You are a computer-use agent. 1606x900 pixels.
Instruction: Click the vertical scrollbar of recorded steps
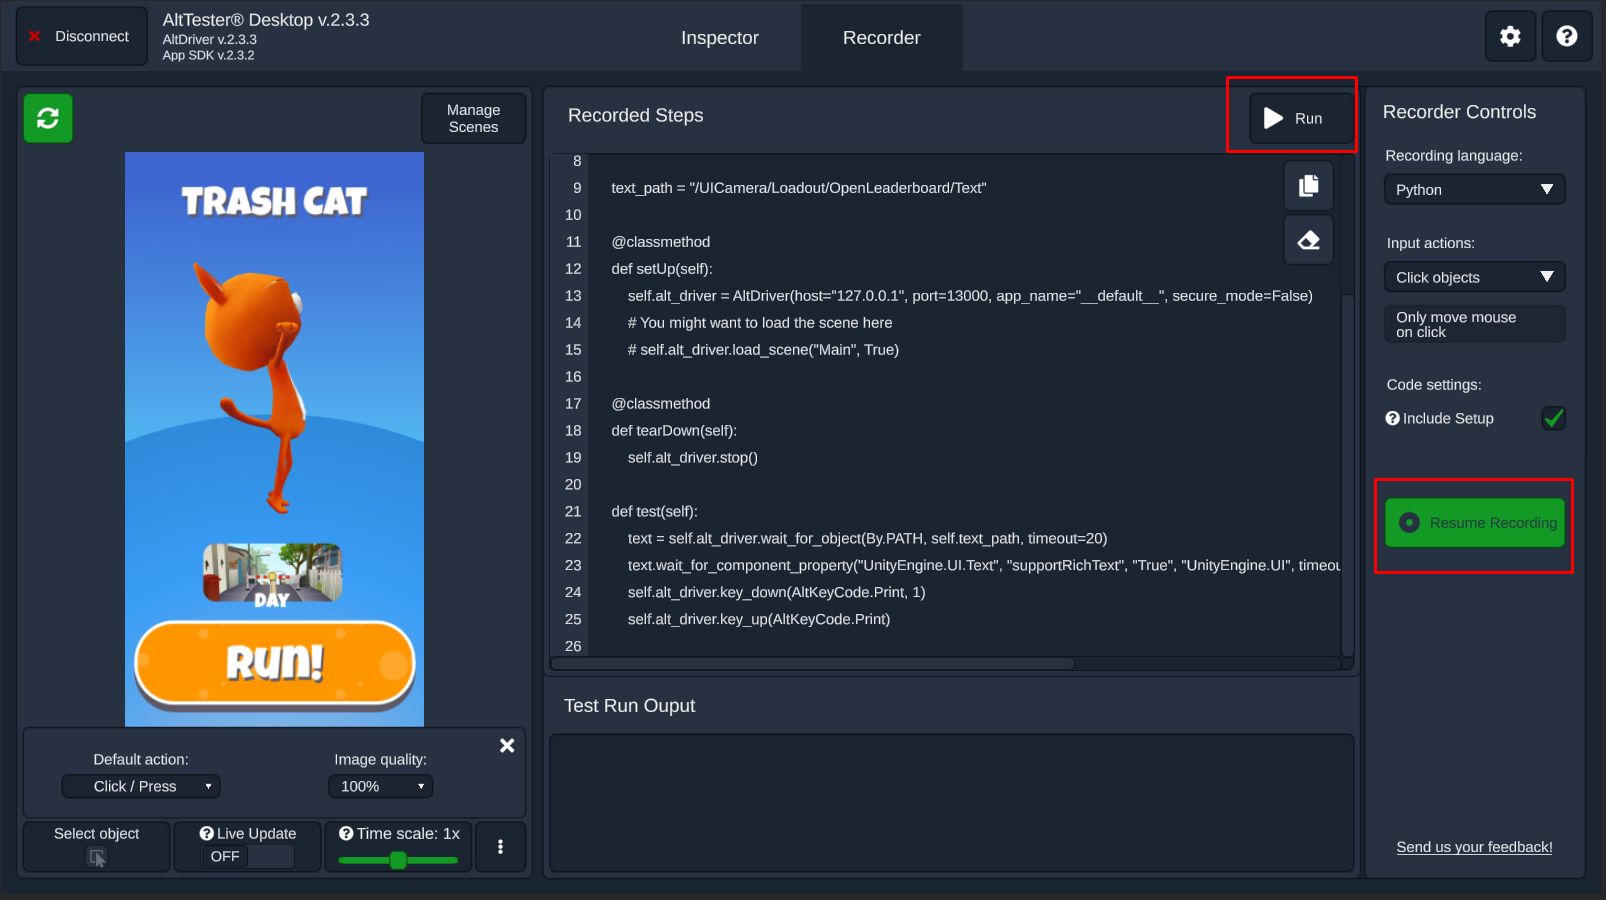[1347, 474]
